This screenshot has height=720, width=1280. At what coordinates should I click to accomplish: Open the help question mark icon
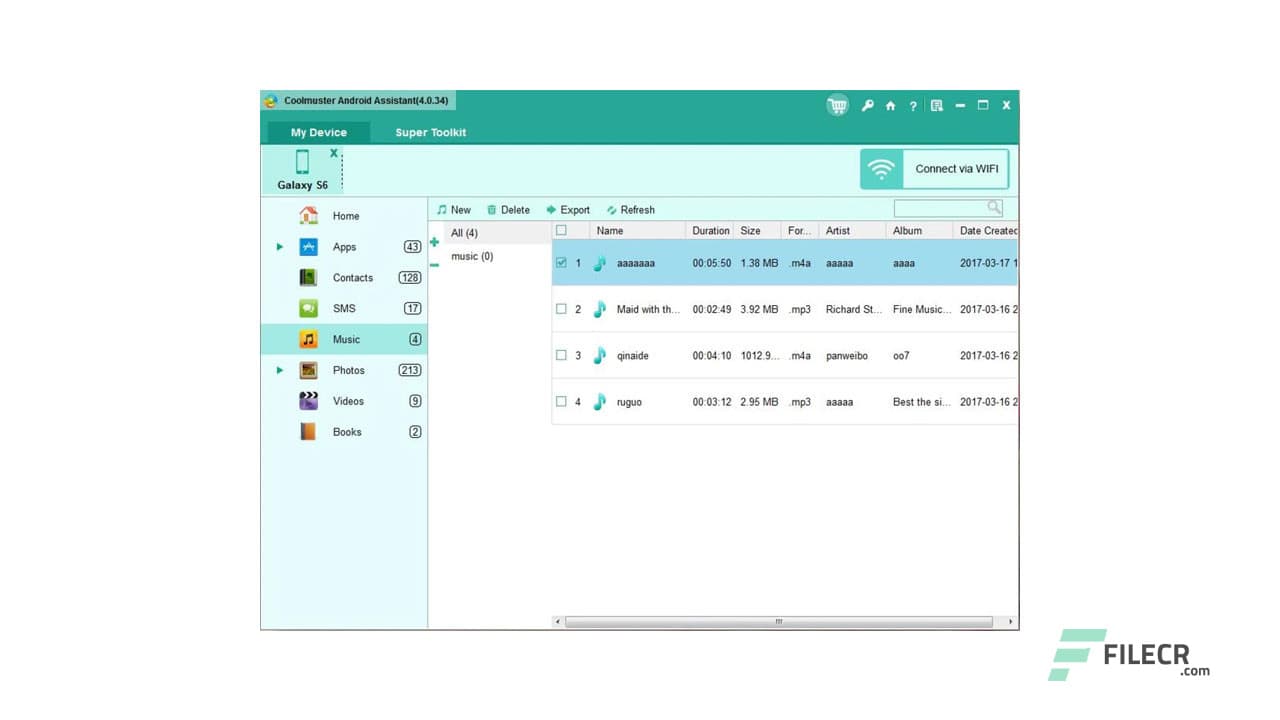(x=913, y=105)
